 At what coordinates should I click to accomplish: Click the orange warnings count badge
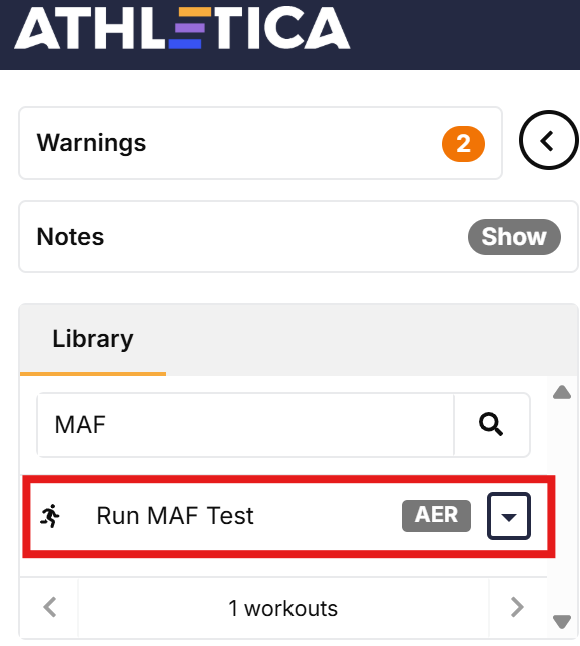pos(463,144)
